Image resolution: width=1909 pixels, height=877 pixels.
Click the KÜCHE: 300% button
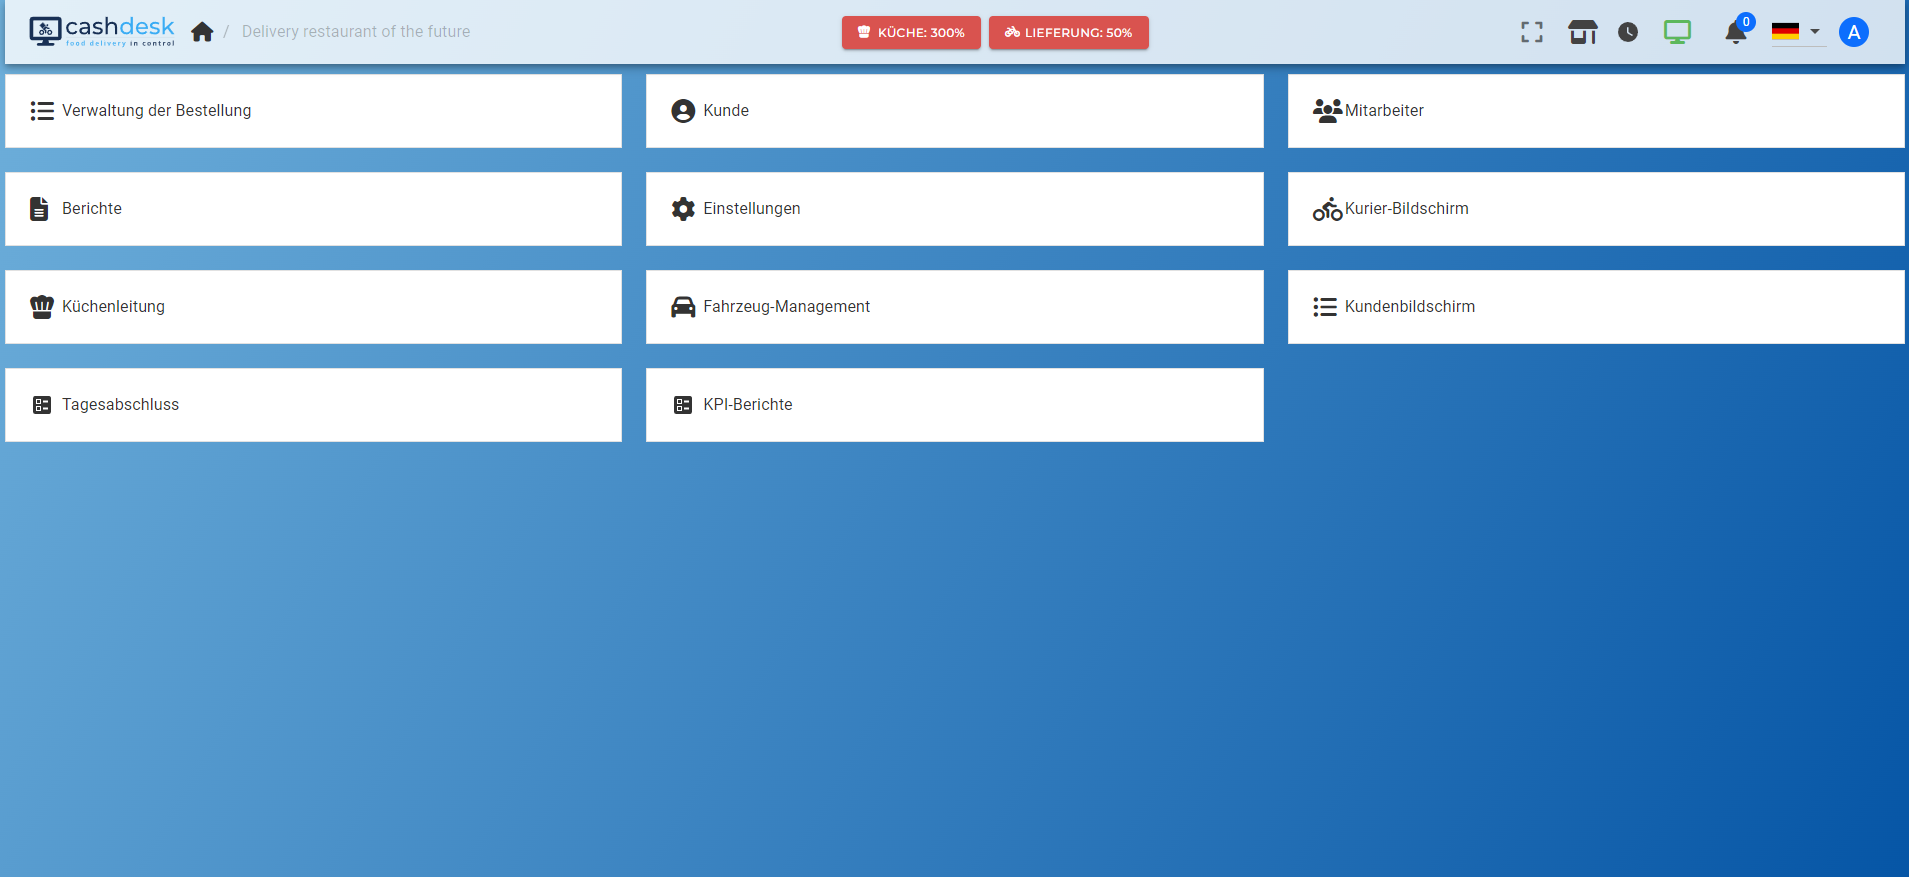pyautogui.click(x=911, y=32)
